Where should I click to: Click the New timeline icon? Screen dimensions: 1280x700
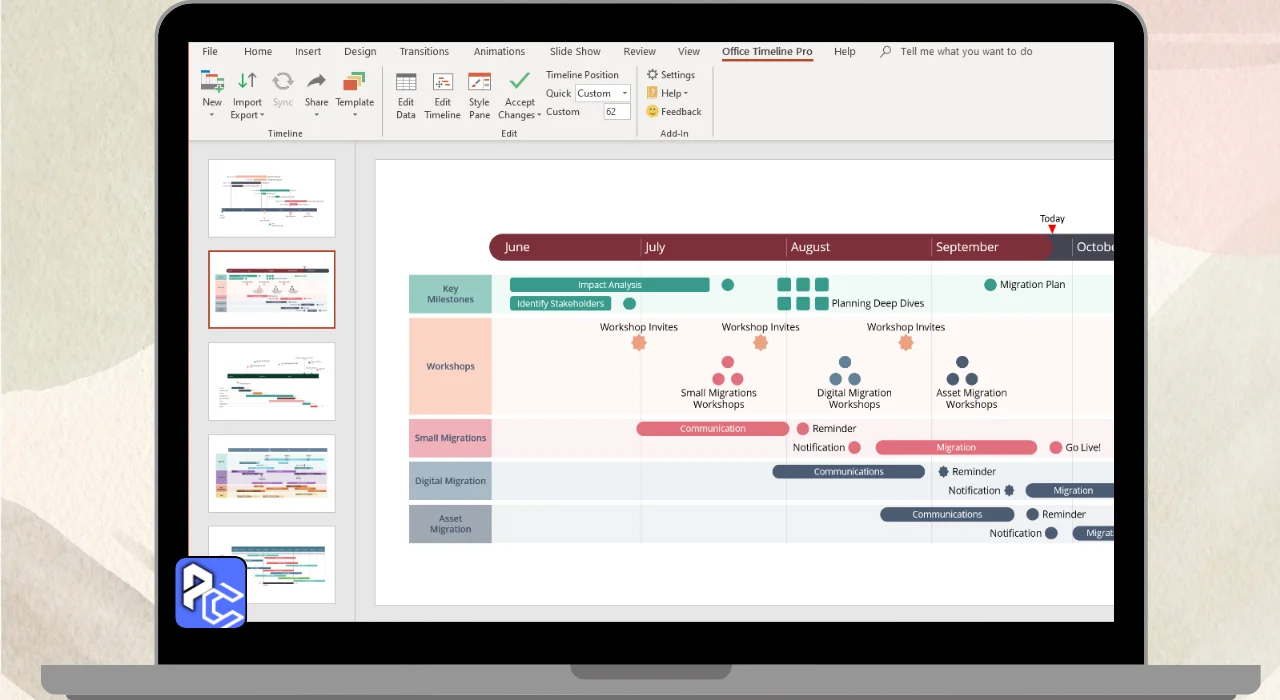212,83
